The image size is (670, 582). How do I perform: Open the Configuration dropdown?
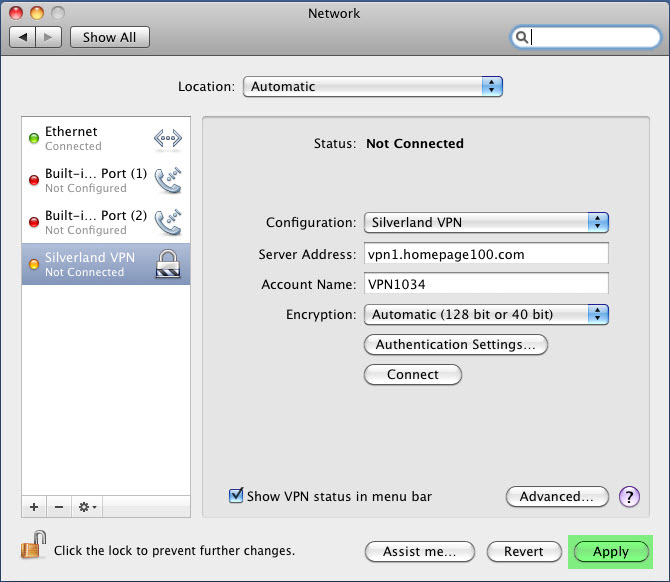(x=486, y=223)
